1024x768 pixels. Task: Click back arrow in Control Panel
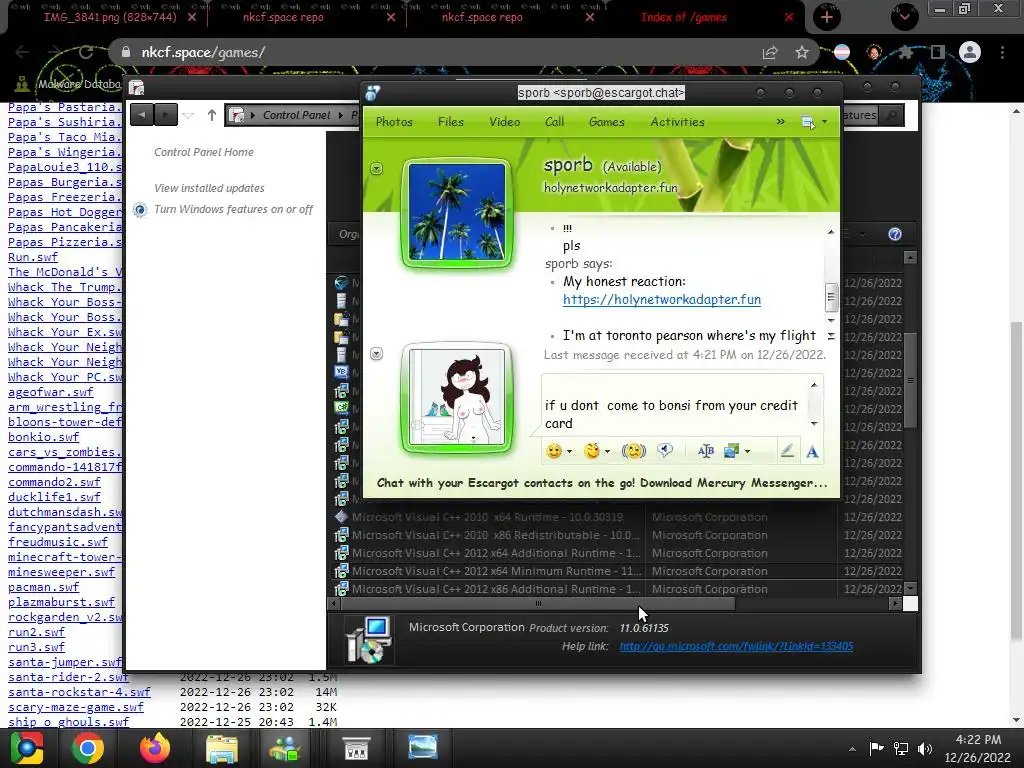(x=142, y=115)
